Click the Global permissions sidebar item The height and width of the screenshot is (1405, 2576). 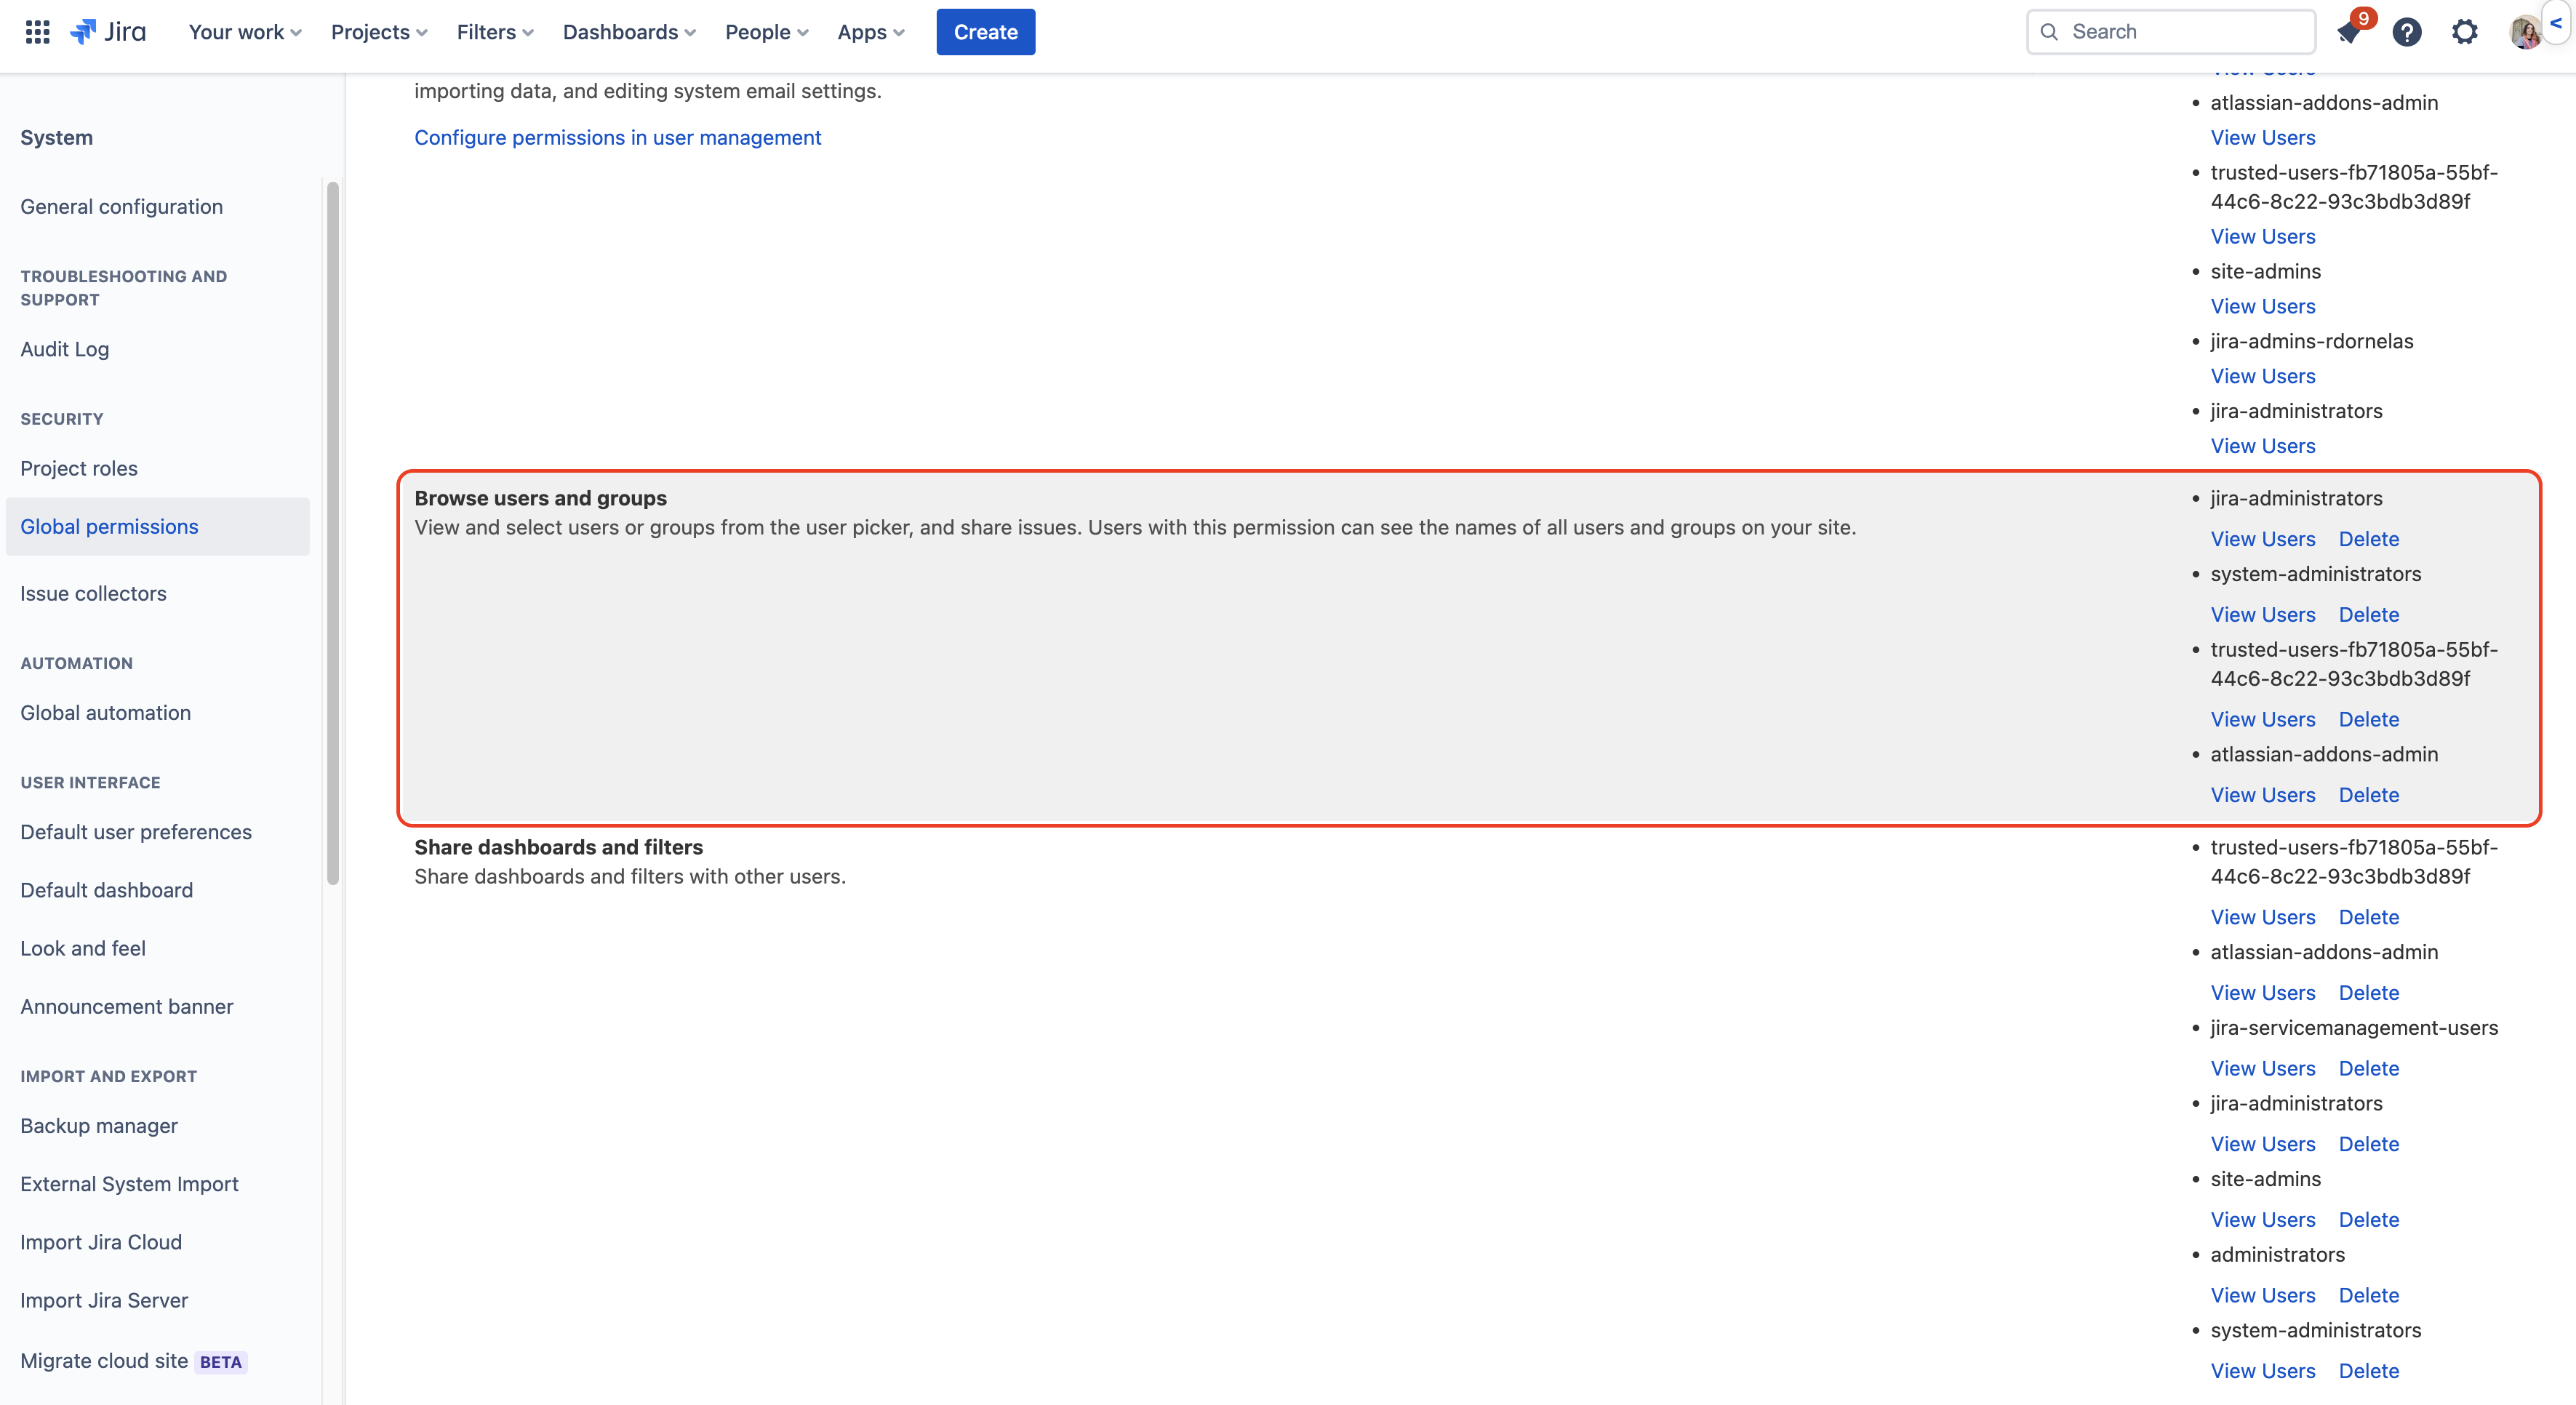(x=109, y=524)
